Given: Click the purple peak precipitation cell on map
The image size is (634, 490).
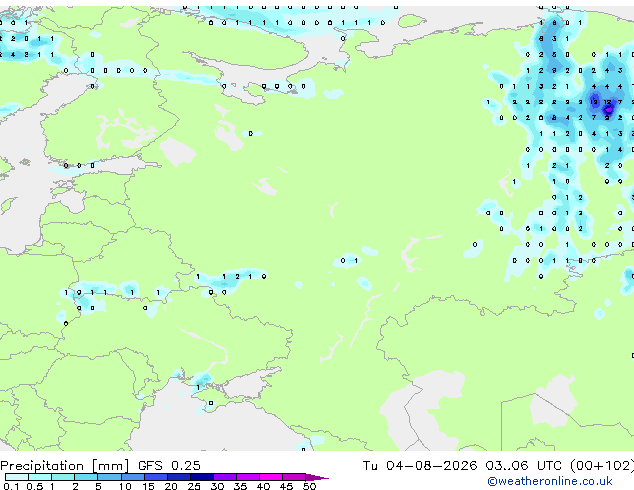Looking at the screenshot, I should tap(609, 110).
